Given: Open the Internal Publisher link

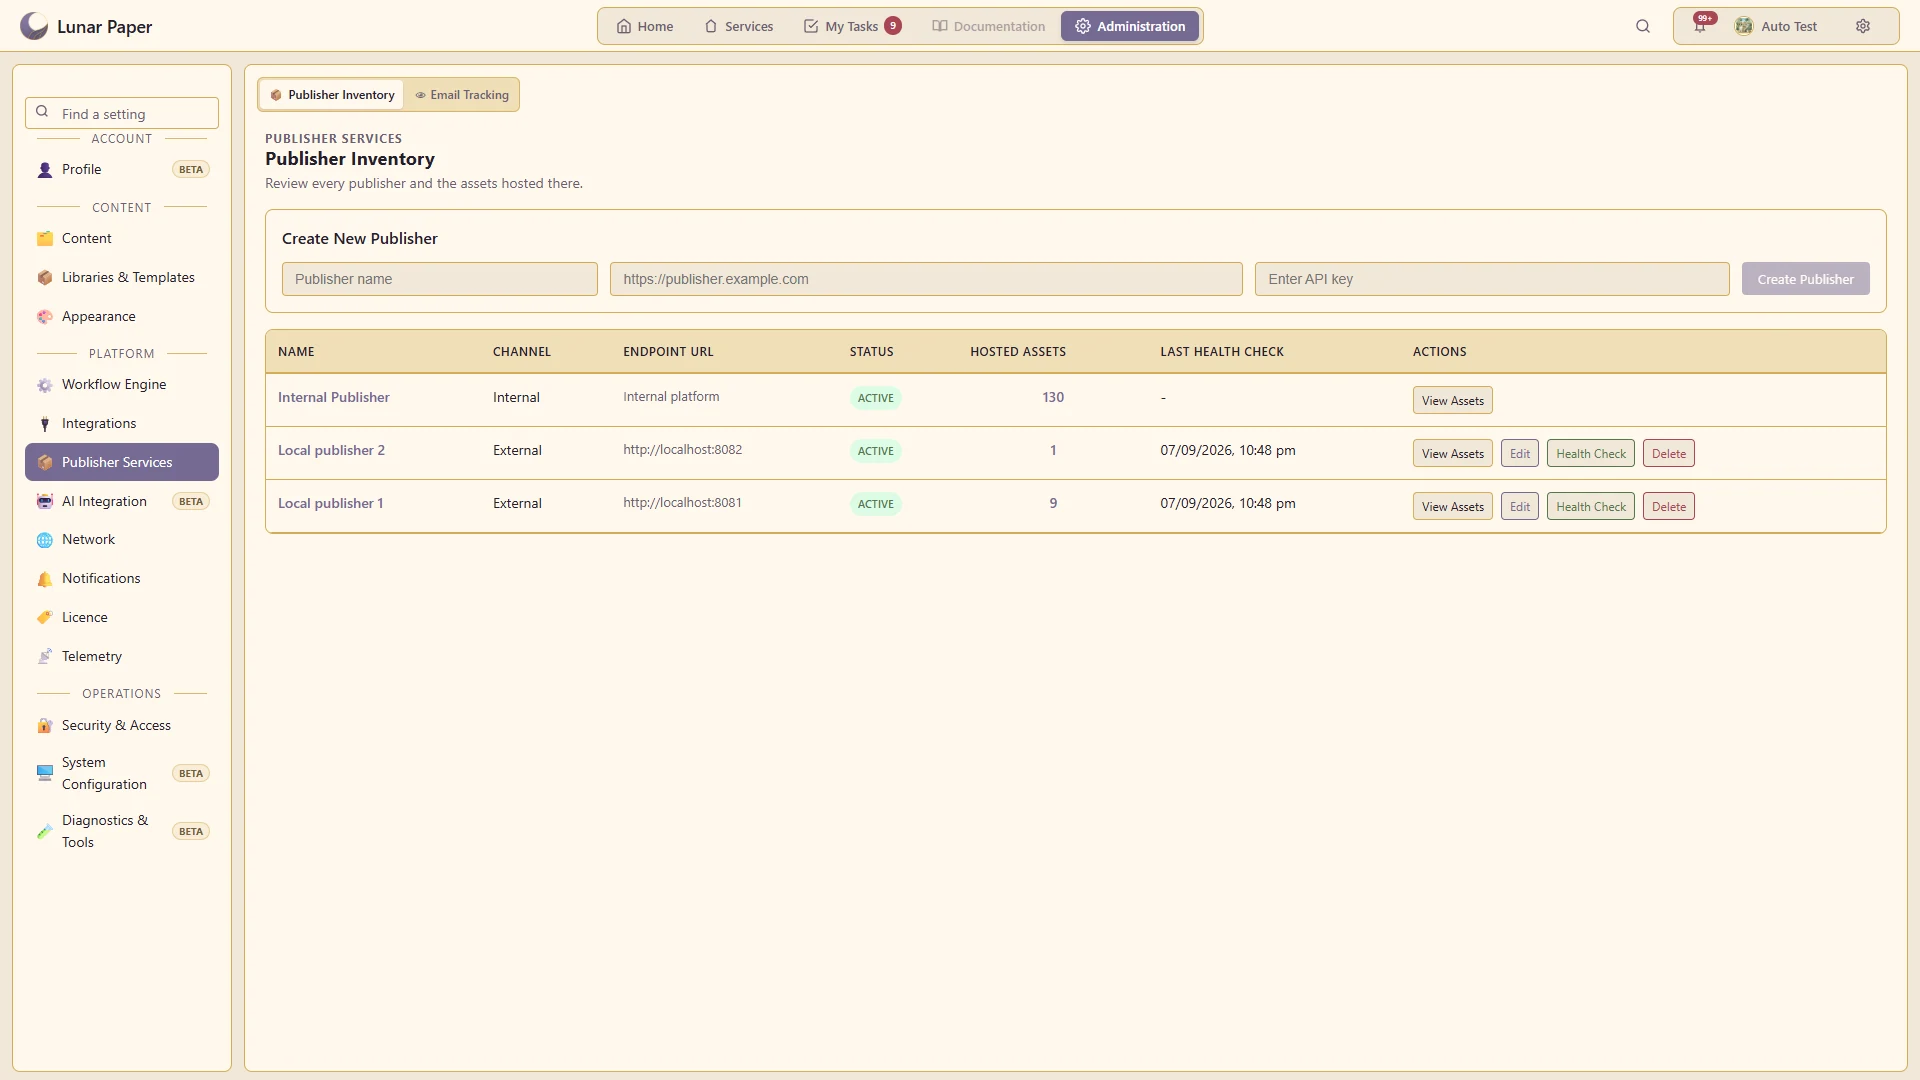Looking at the screenshot, I should (x=333, y=398).
